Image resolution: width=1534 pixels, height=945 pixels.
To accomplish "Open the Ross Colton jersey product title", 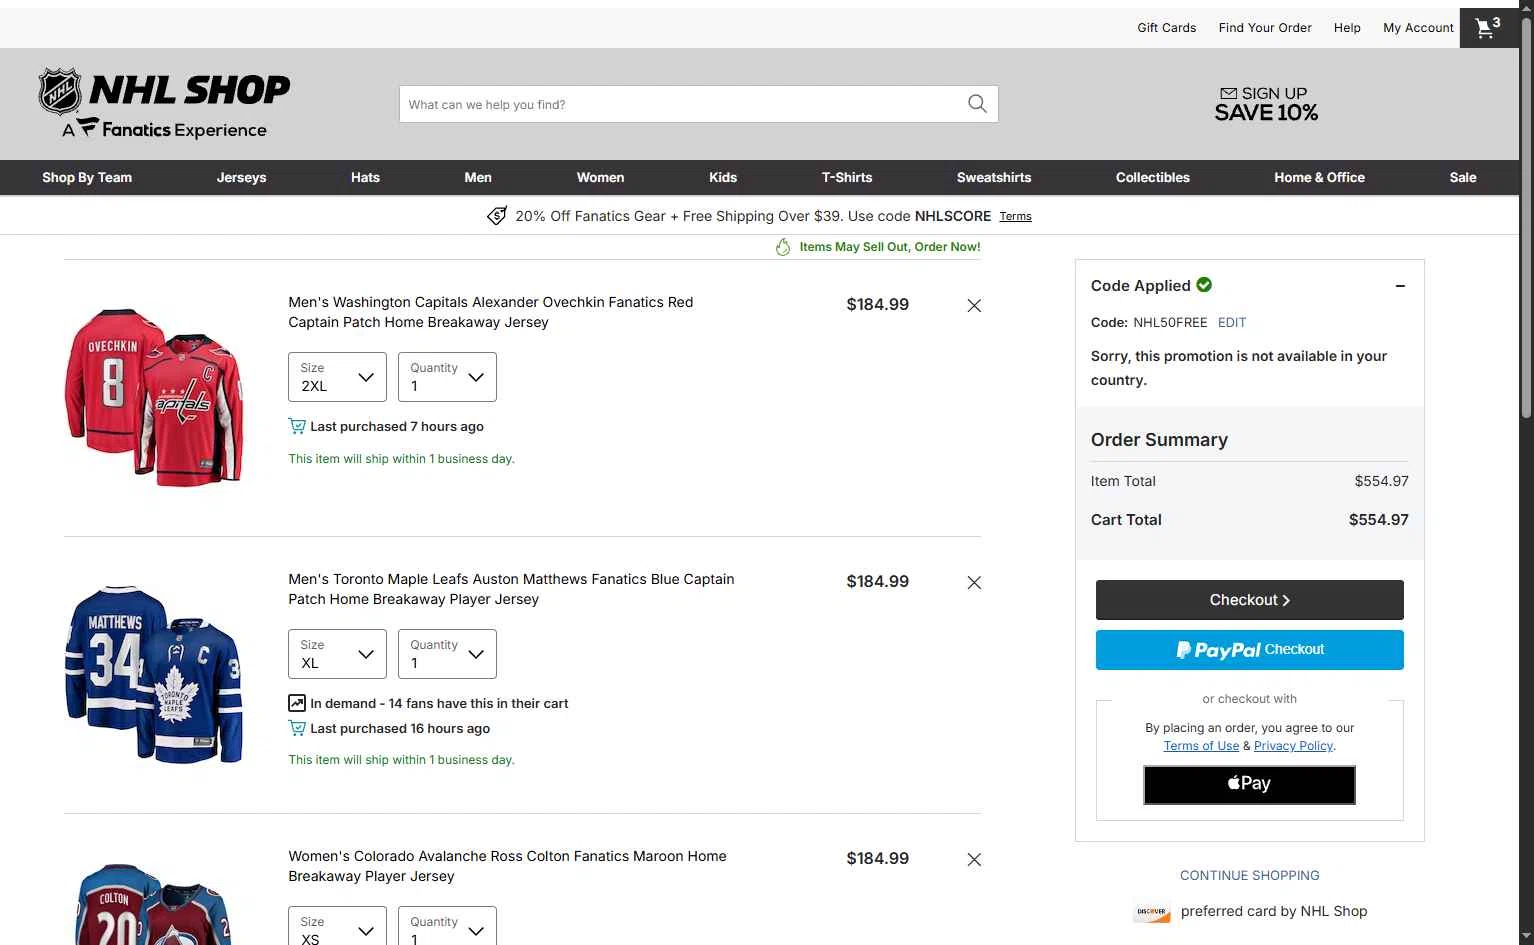I will pos(508,866).
